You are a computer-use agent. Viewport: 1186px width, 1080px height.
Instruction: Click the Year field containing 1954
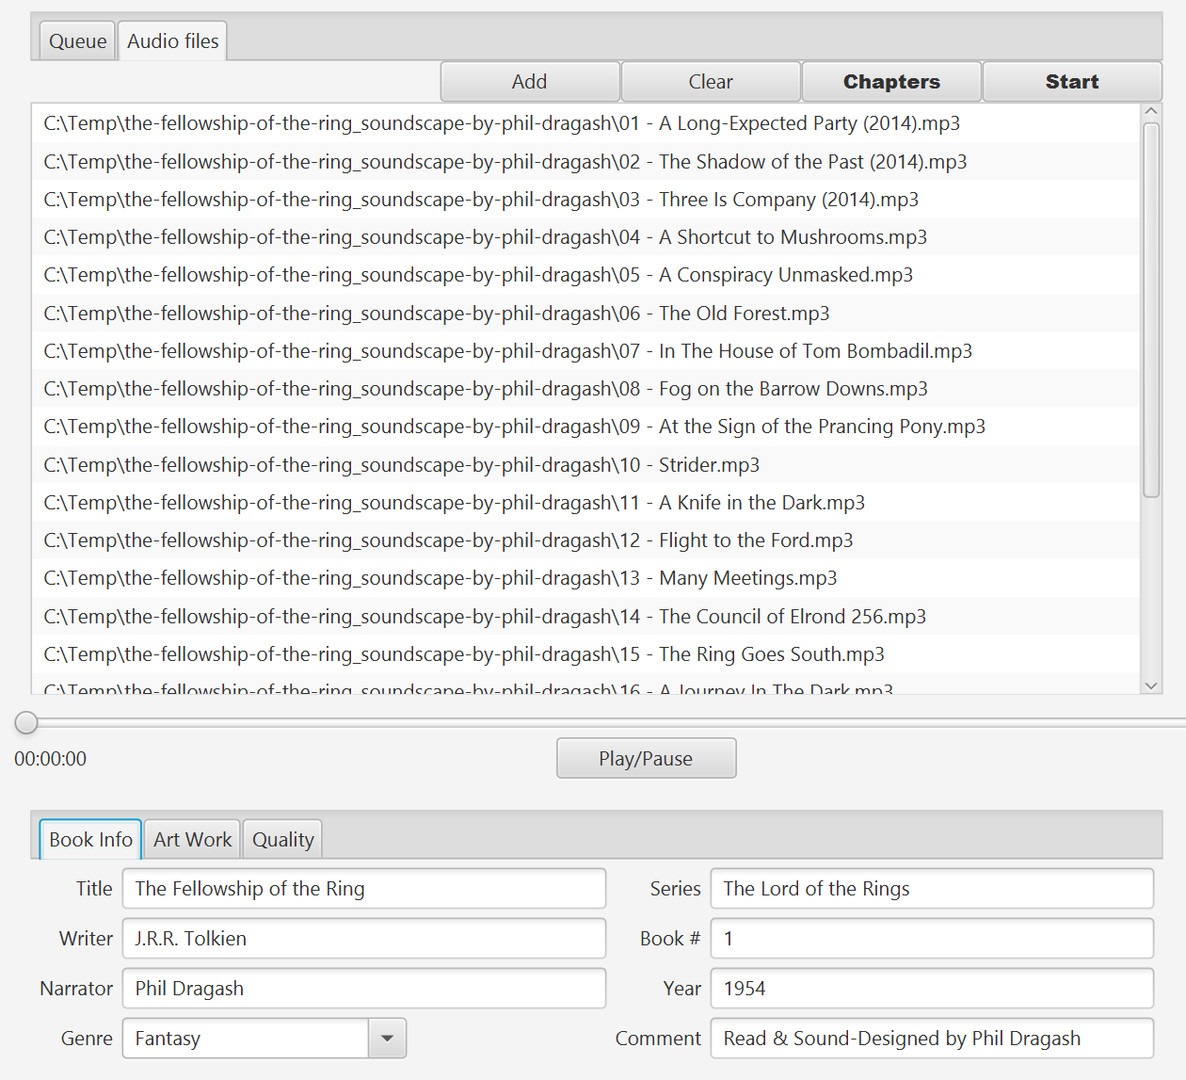[930, 988]
